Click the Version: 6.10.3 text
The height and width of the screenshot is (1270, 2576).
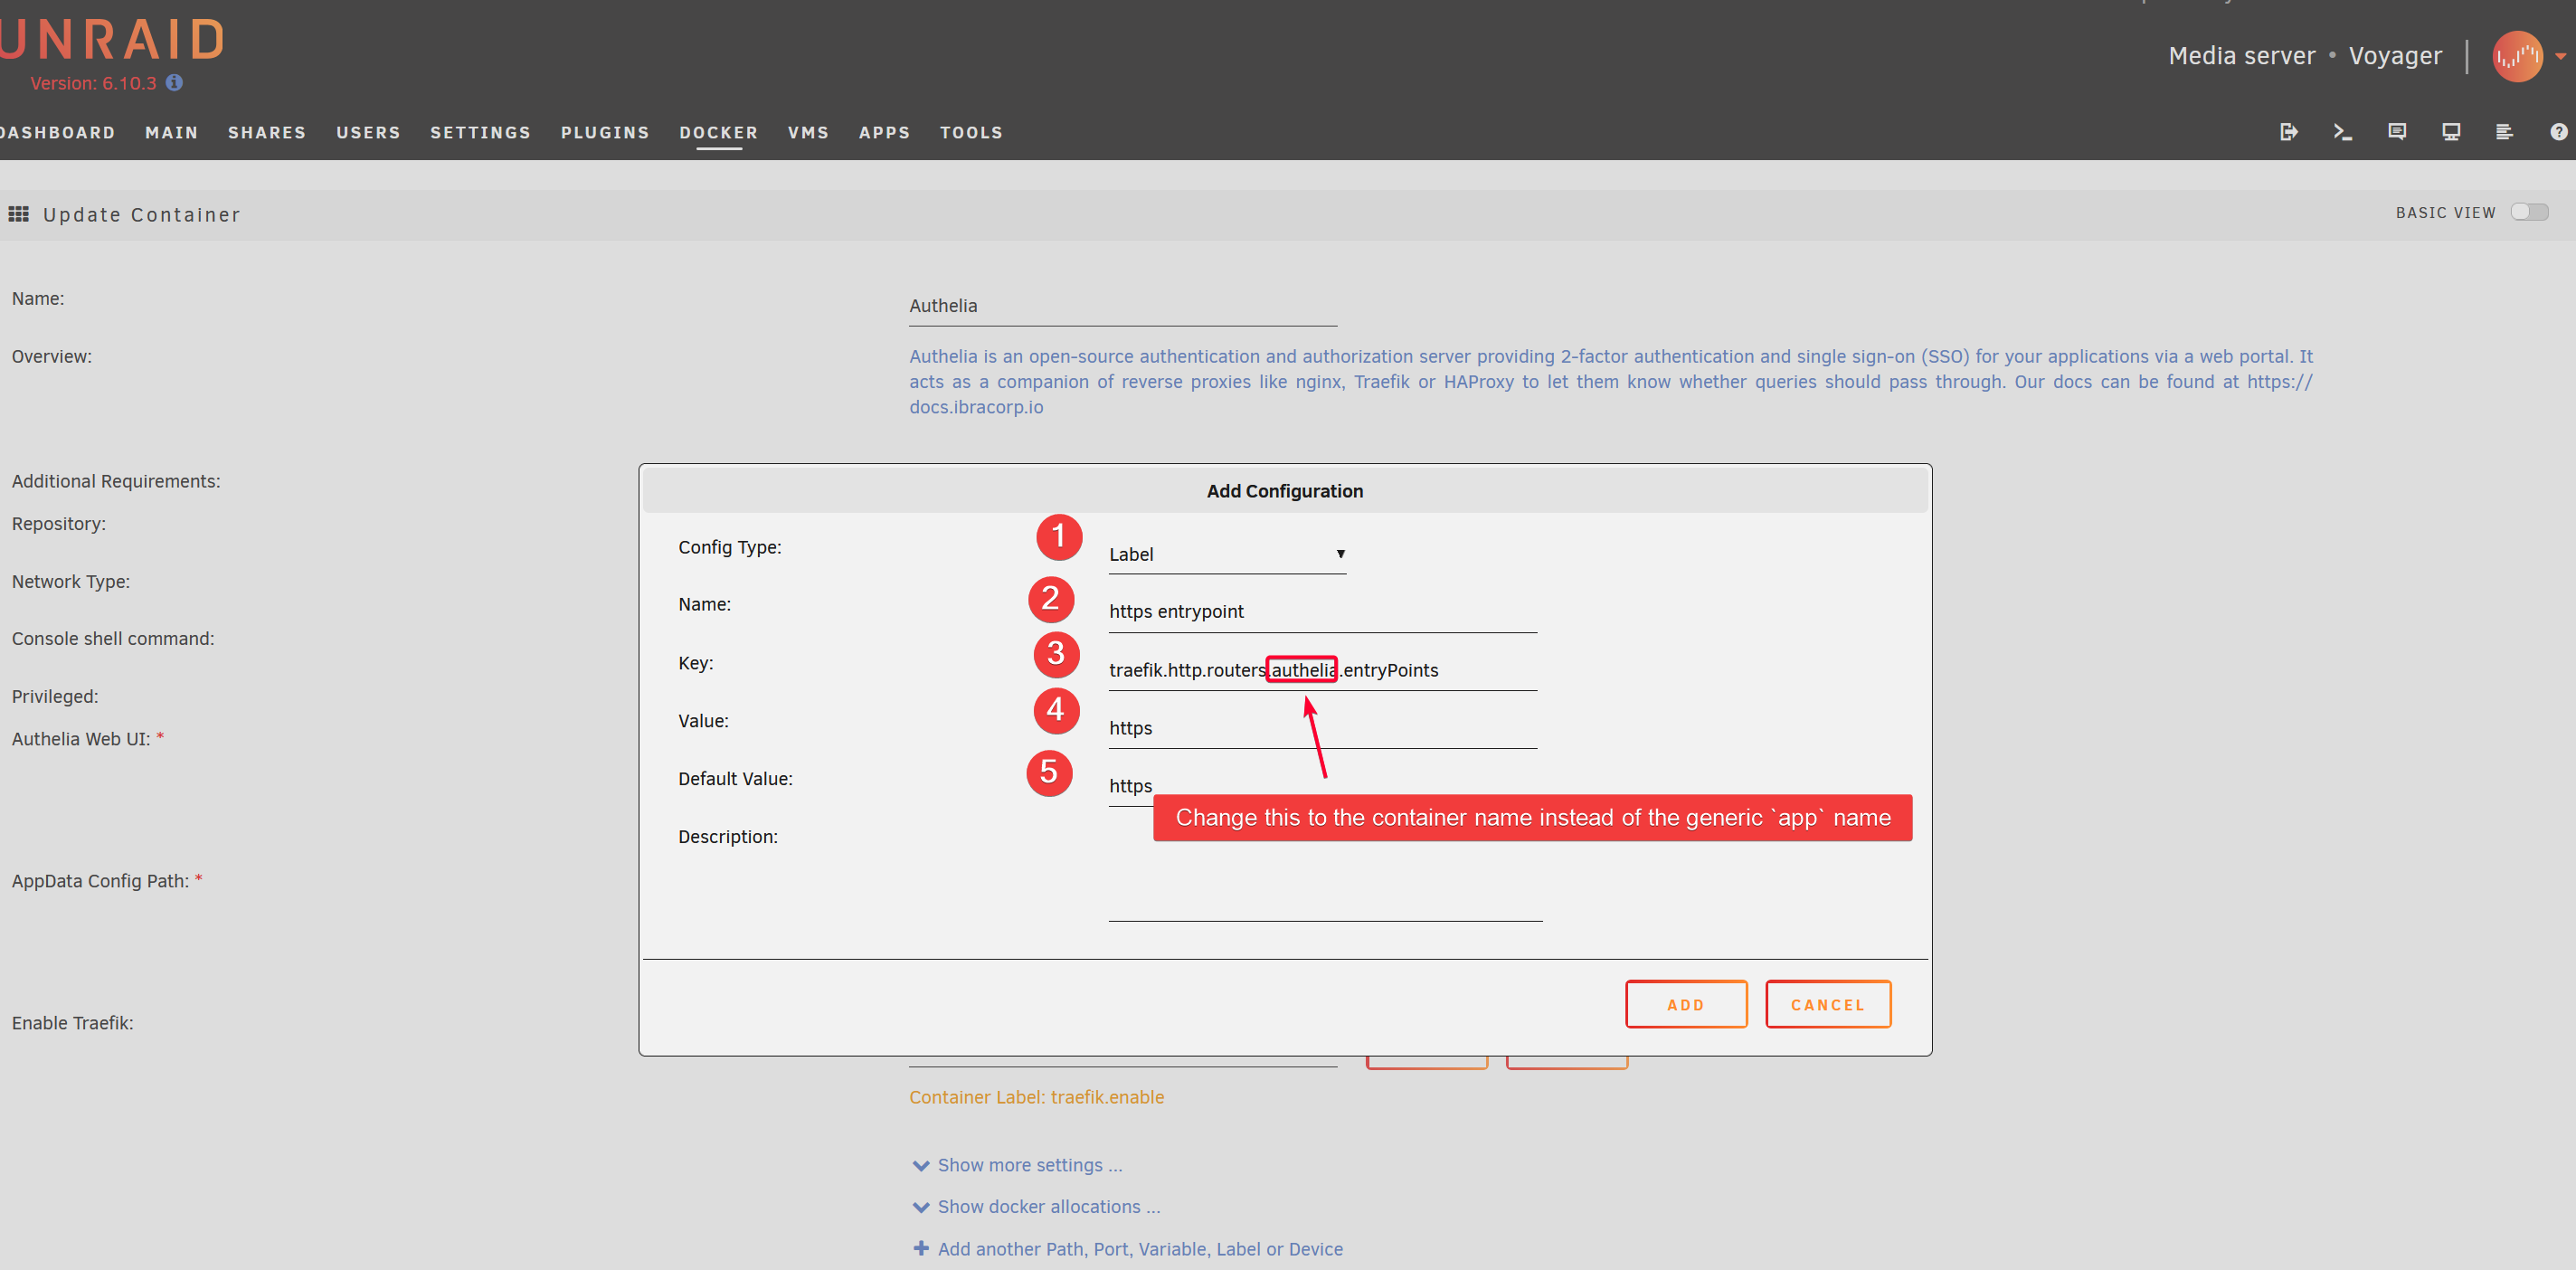[93, 83]
